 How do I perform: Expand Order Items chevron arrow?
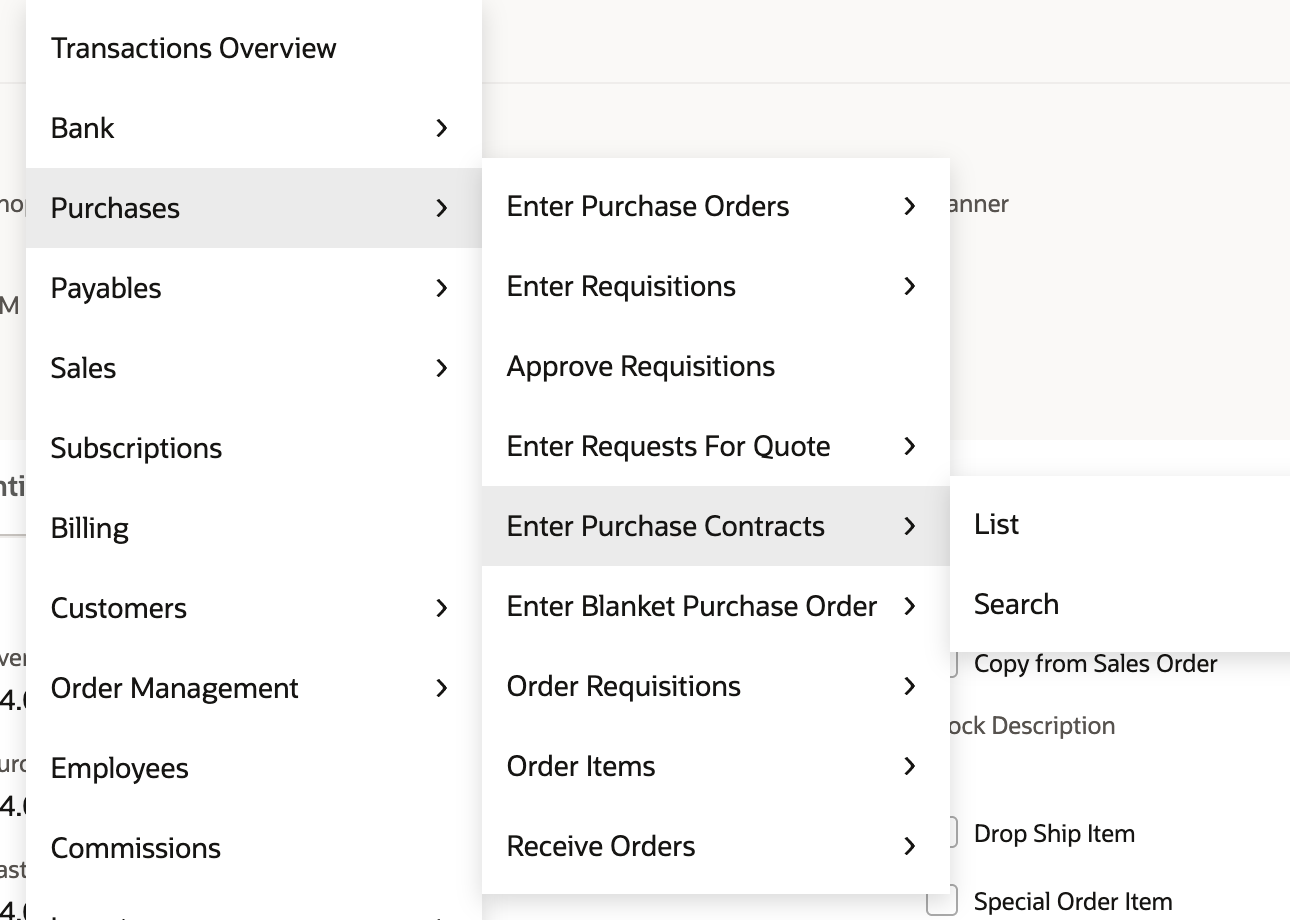[909, 766]
